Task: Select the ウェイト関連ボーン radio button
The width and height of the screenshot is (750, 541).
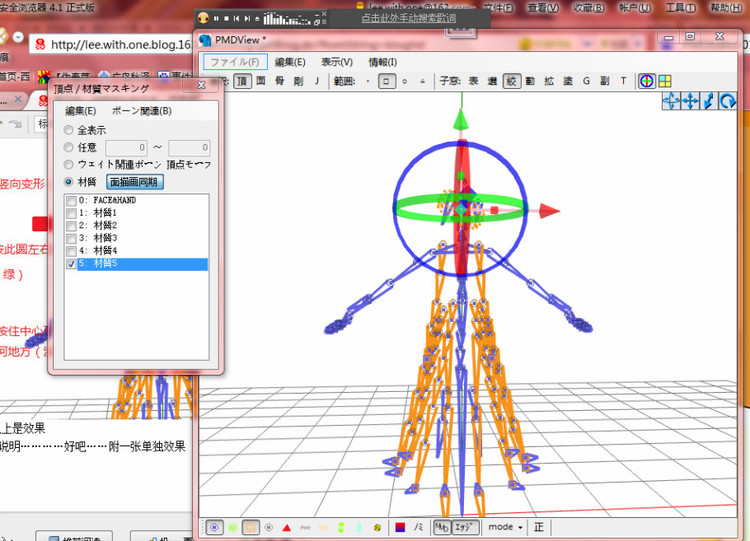Action: click(x=68, y=165)
